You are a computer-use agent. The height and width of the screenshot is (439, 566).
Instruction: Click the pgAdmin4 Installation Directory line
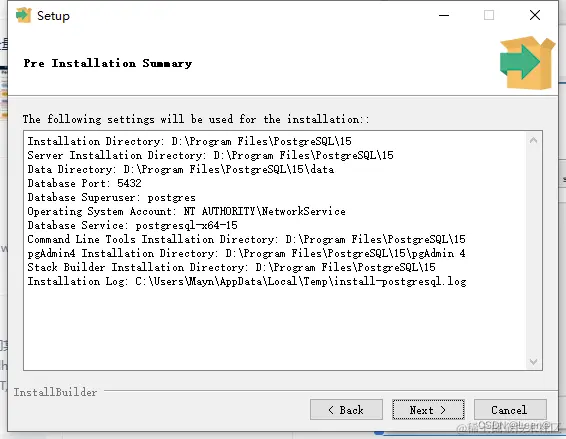click(x=247, y=253)
